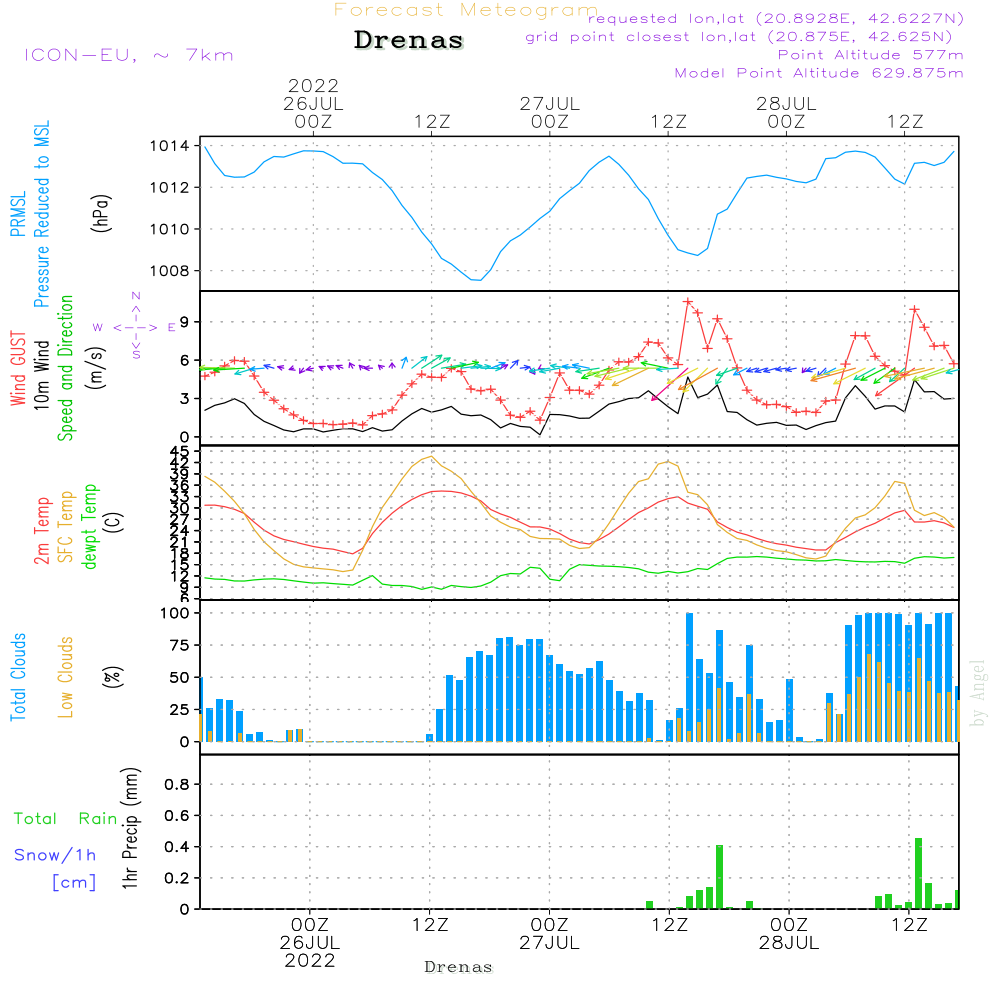This screenshot has width=1000, height=1000.
Task: Click "Model Point Altitude 629.875m" line
Action: (819, 73)
